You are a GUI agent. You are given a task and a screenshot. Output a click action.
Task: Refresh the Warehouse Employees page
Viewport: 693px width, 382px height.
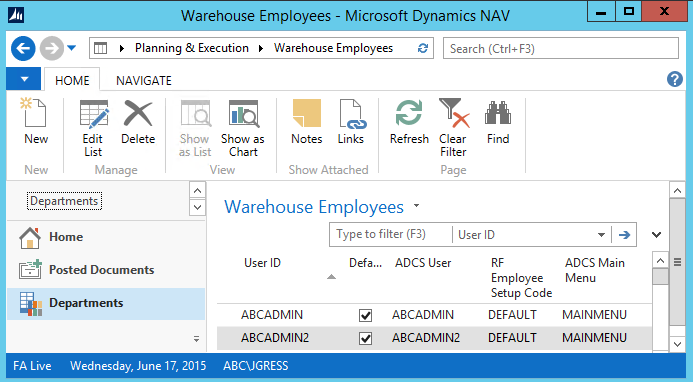point(409,121)
